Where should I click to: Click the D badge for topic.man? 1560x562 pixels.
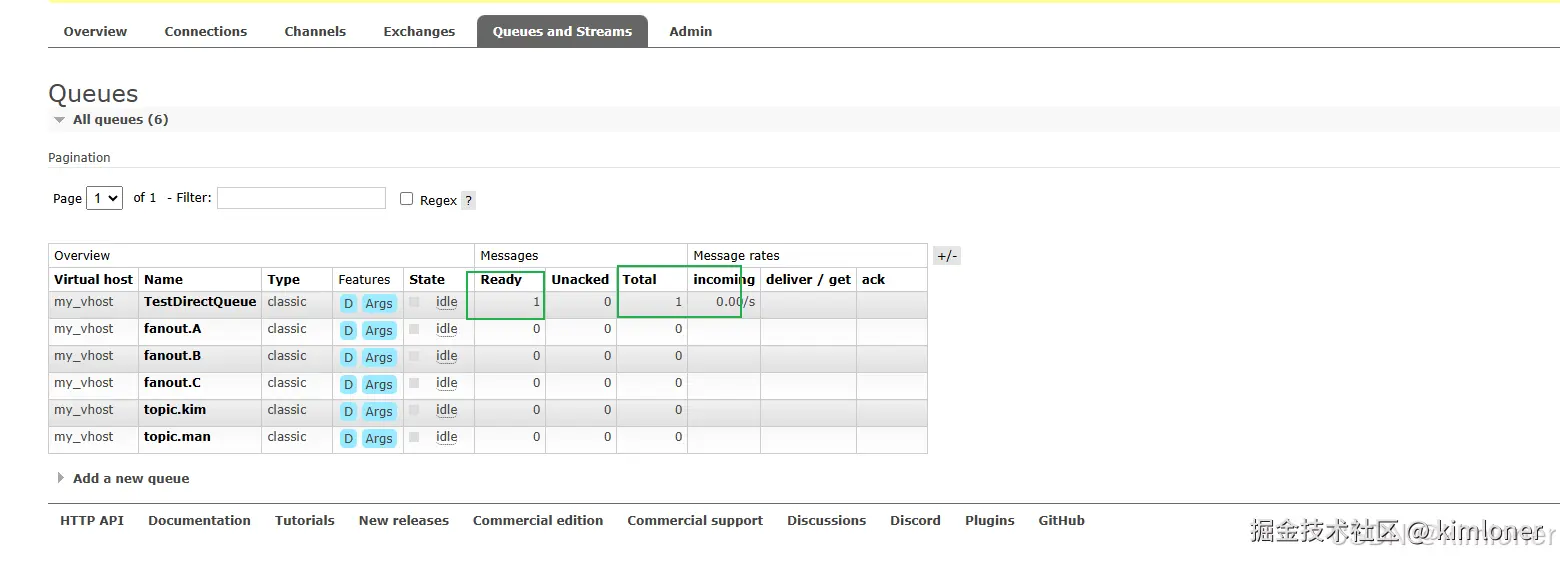(x=348, y=438)
